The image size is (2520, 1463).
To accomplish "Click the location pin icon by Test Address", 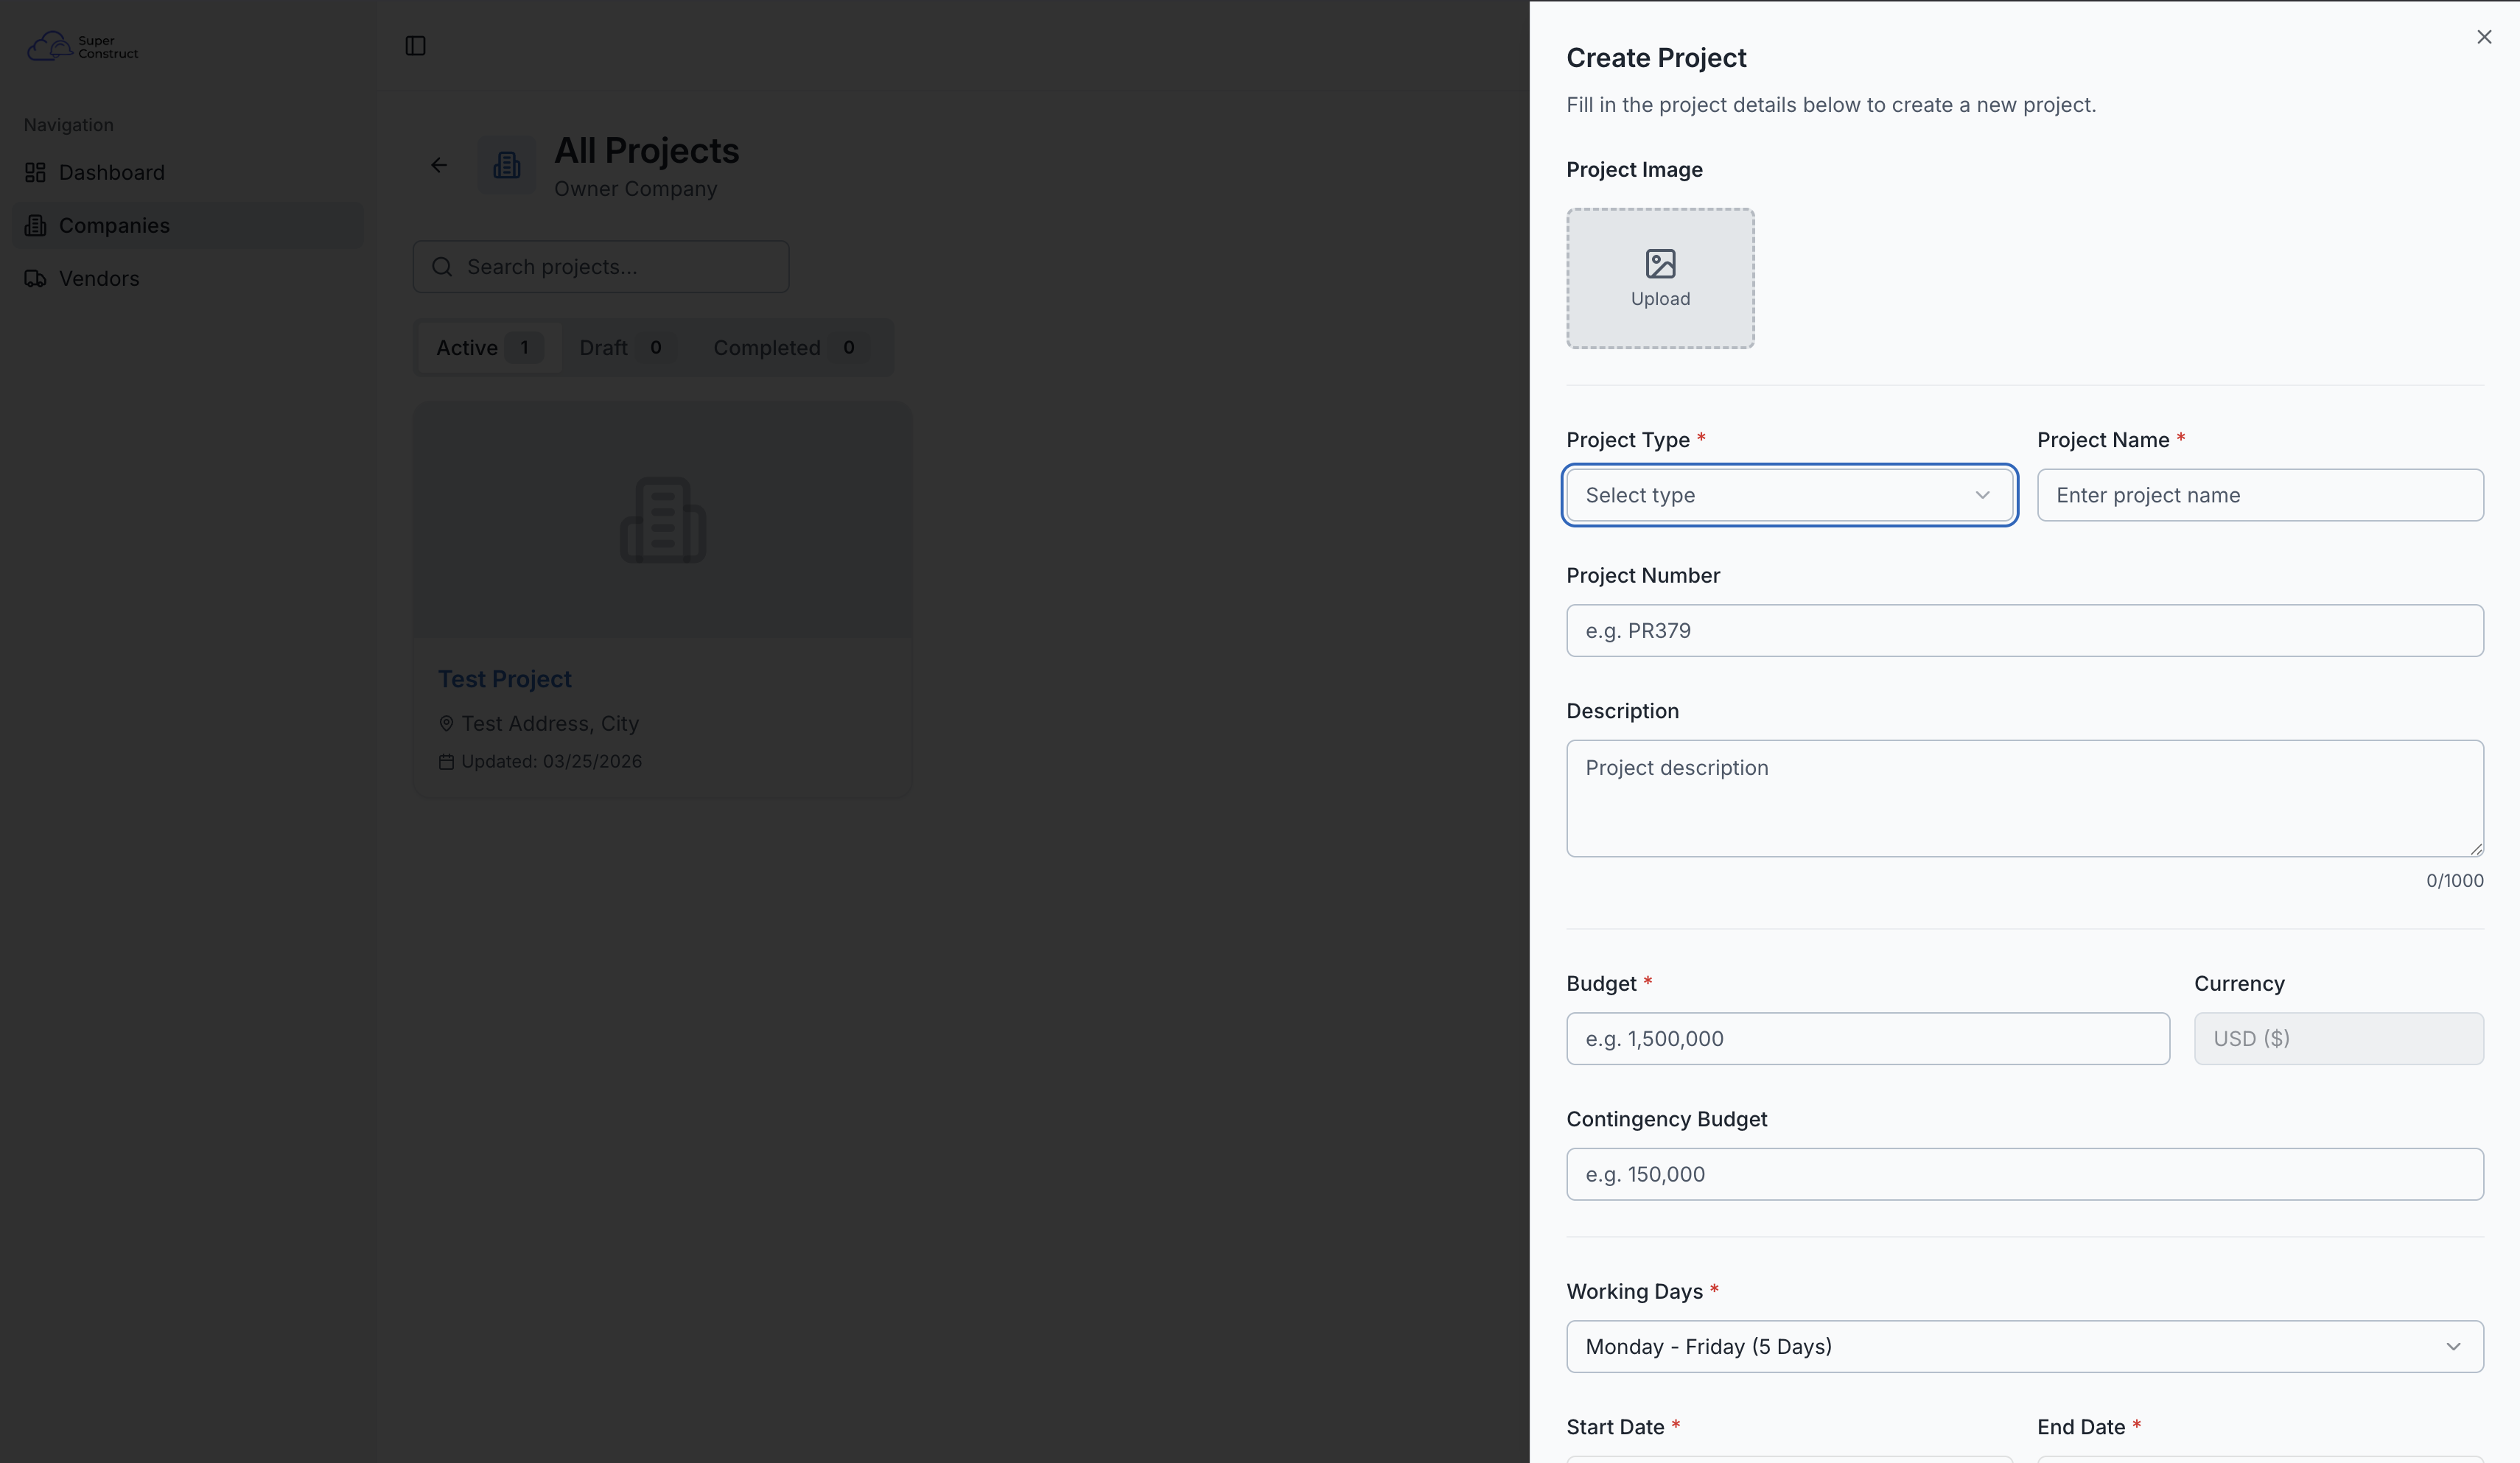I will (446, 723).
